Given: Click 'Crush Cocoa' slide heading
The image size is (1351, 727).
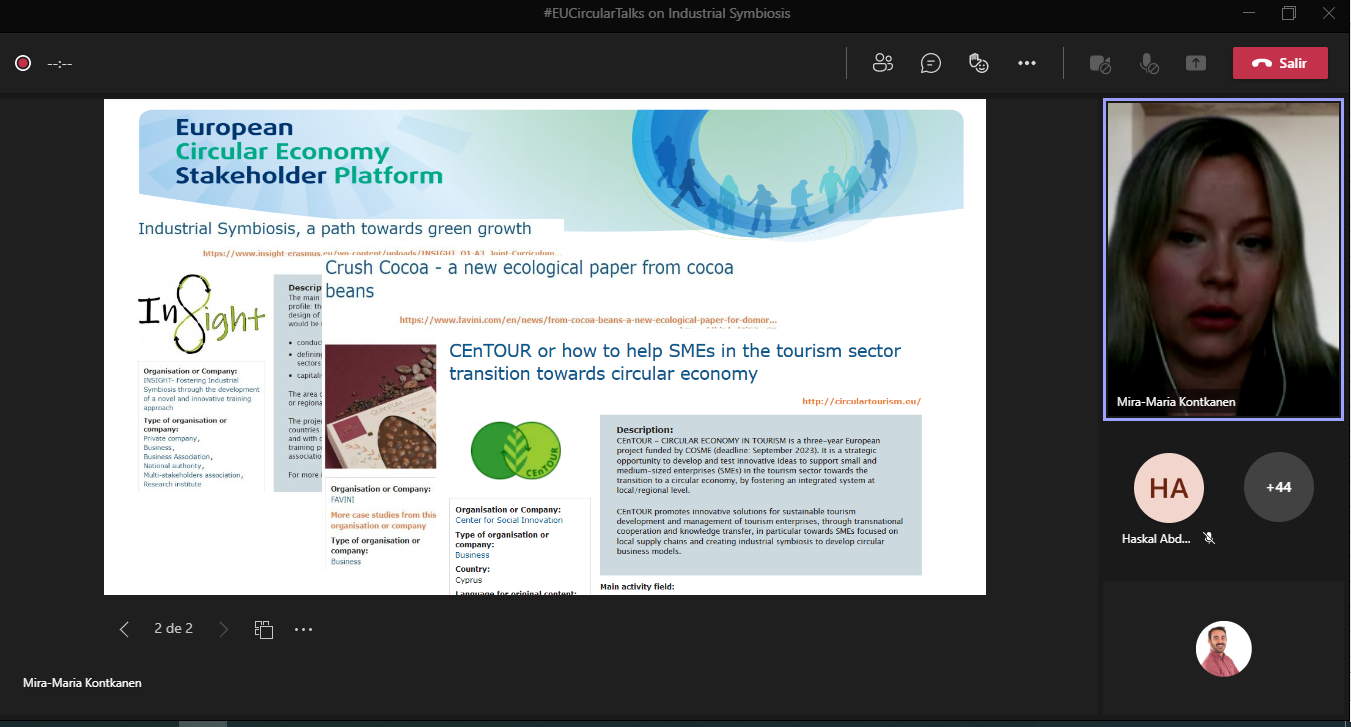Looking at the screenshot, I should tap(529, 279).
